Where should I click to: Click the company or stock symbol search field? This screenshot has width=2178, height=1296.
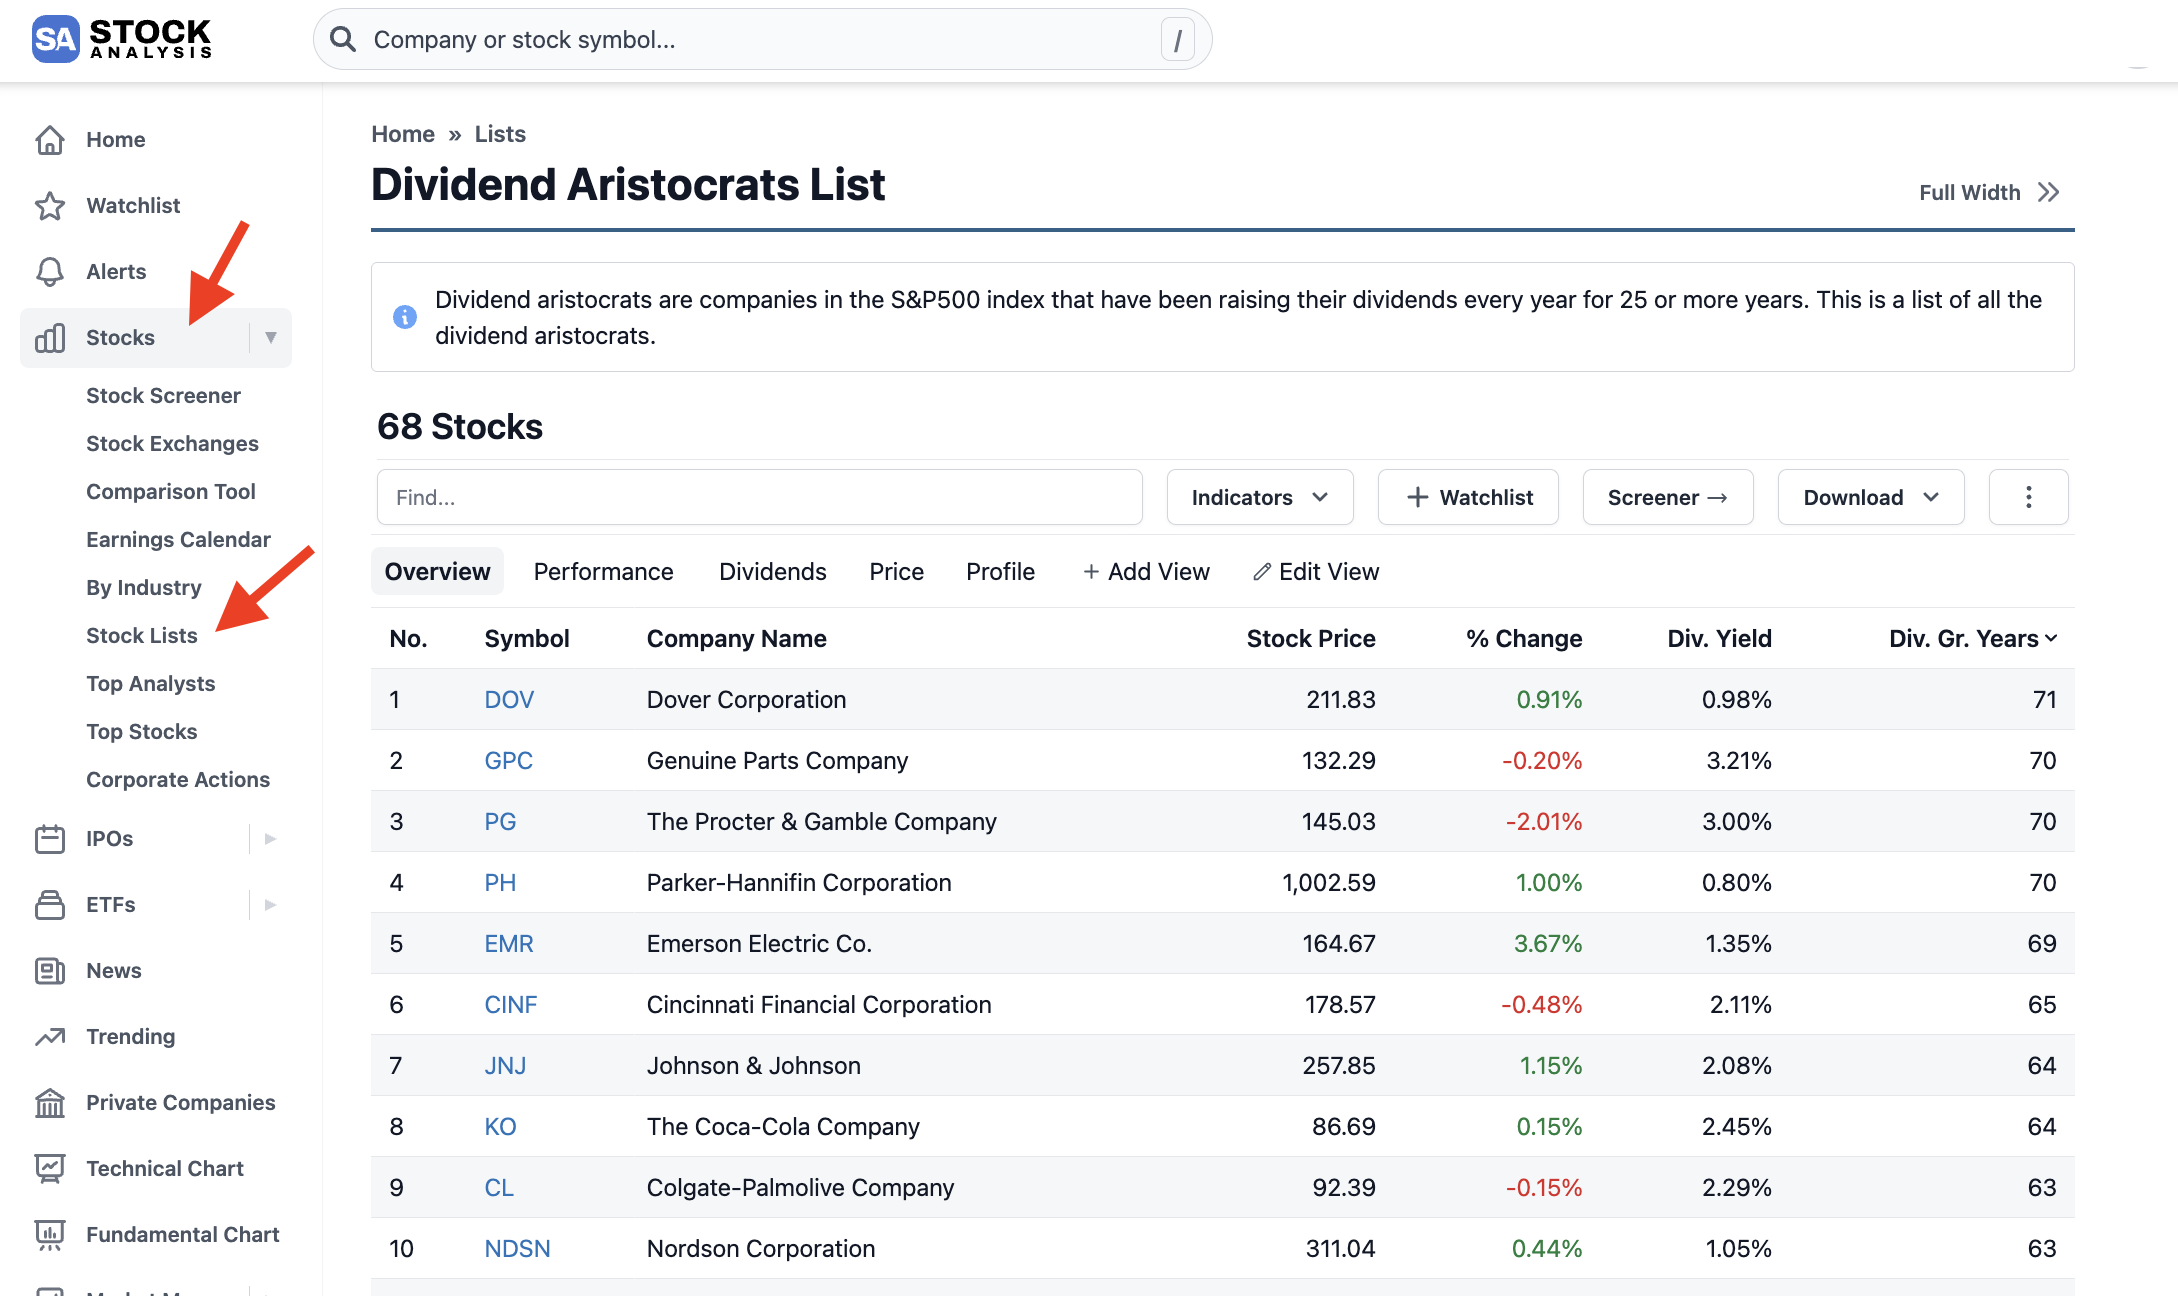[763, 39]
